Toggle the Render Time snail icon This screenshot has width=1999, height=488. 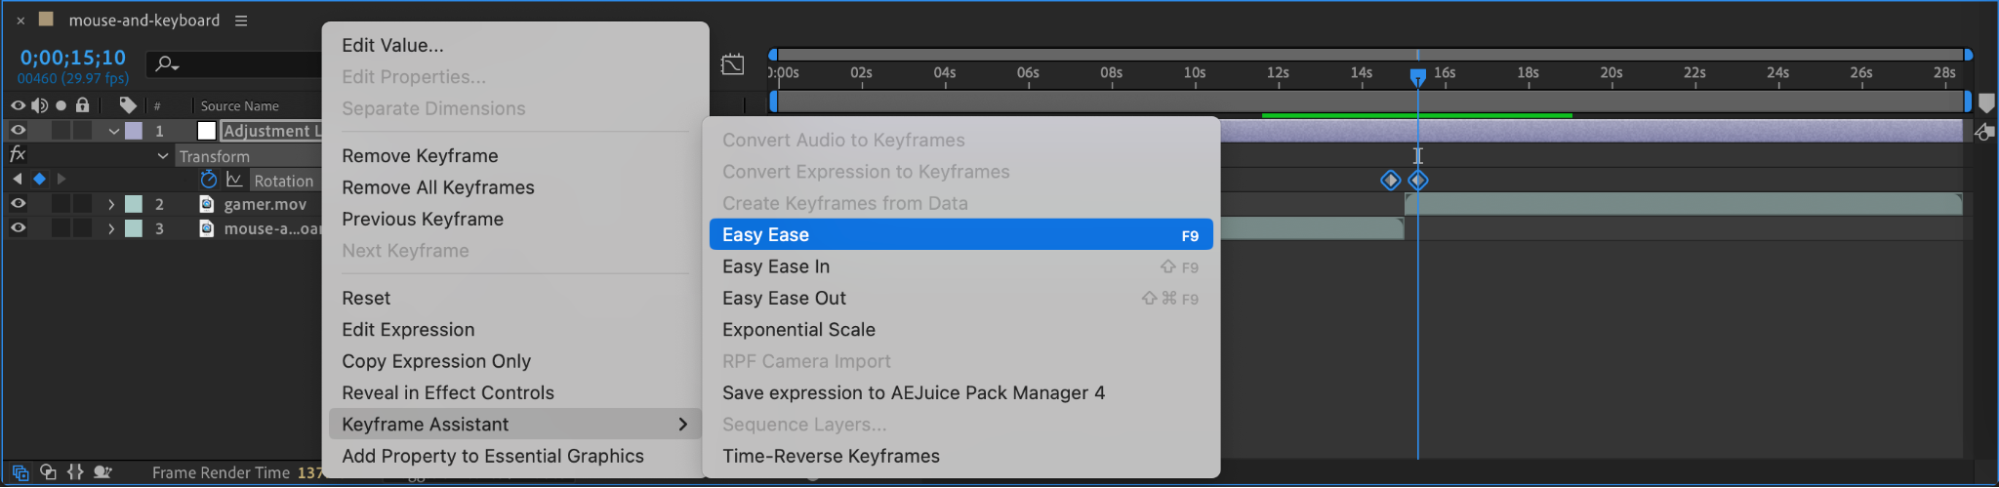pos(102,472)
